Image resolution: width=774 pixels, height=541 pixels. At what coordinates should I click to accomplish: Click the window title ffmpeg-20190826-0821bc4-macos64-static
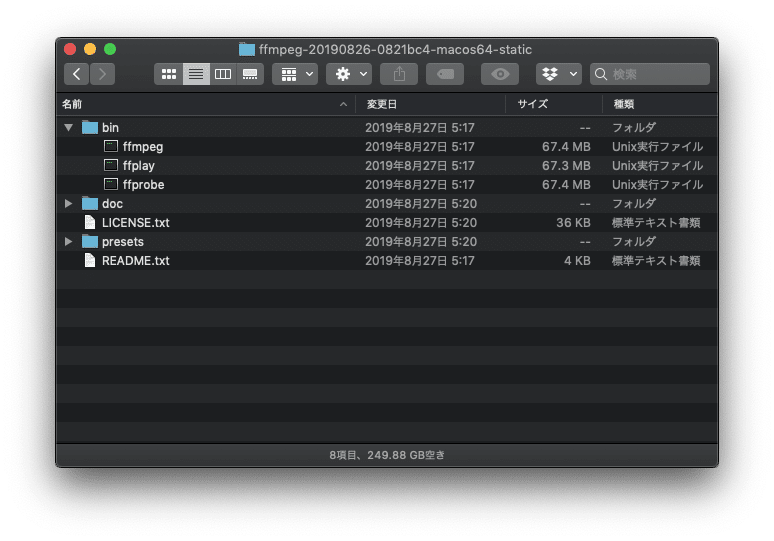[395, 49]
